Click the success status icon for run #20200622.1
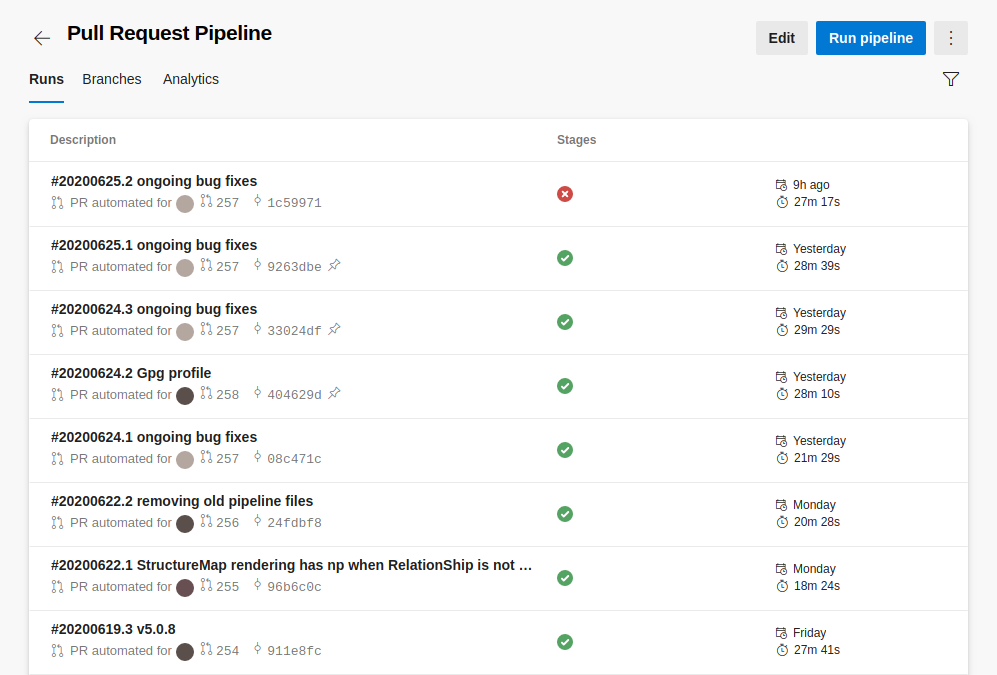Image resolution: width=997 pixels, height=675 pixels. coord(565,578)
